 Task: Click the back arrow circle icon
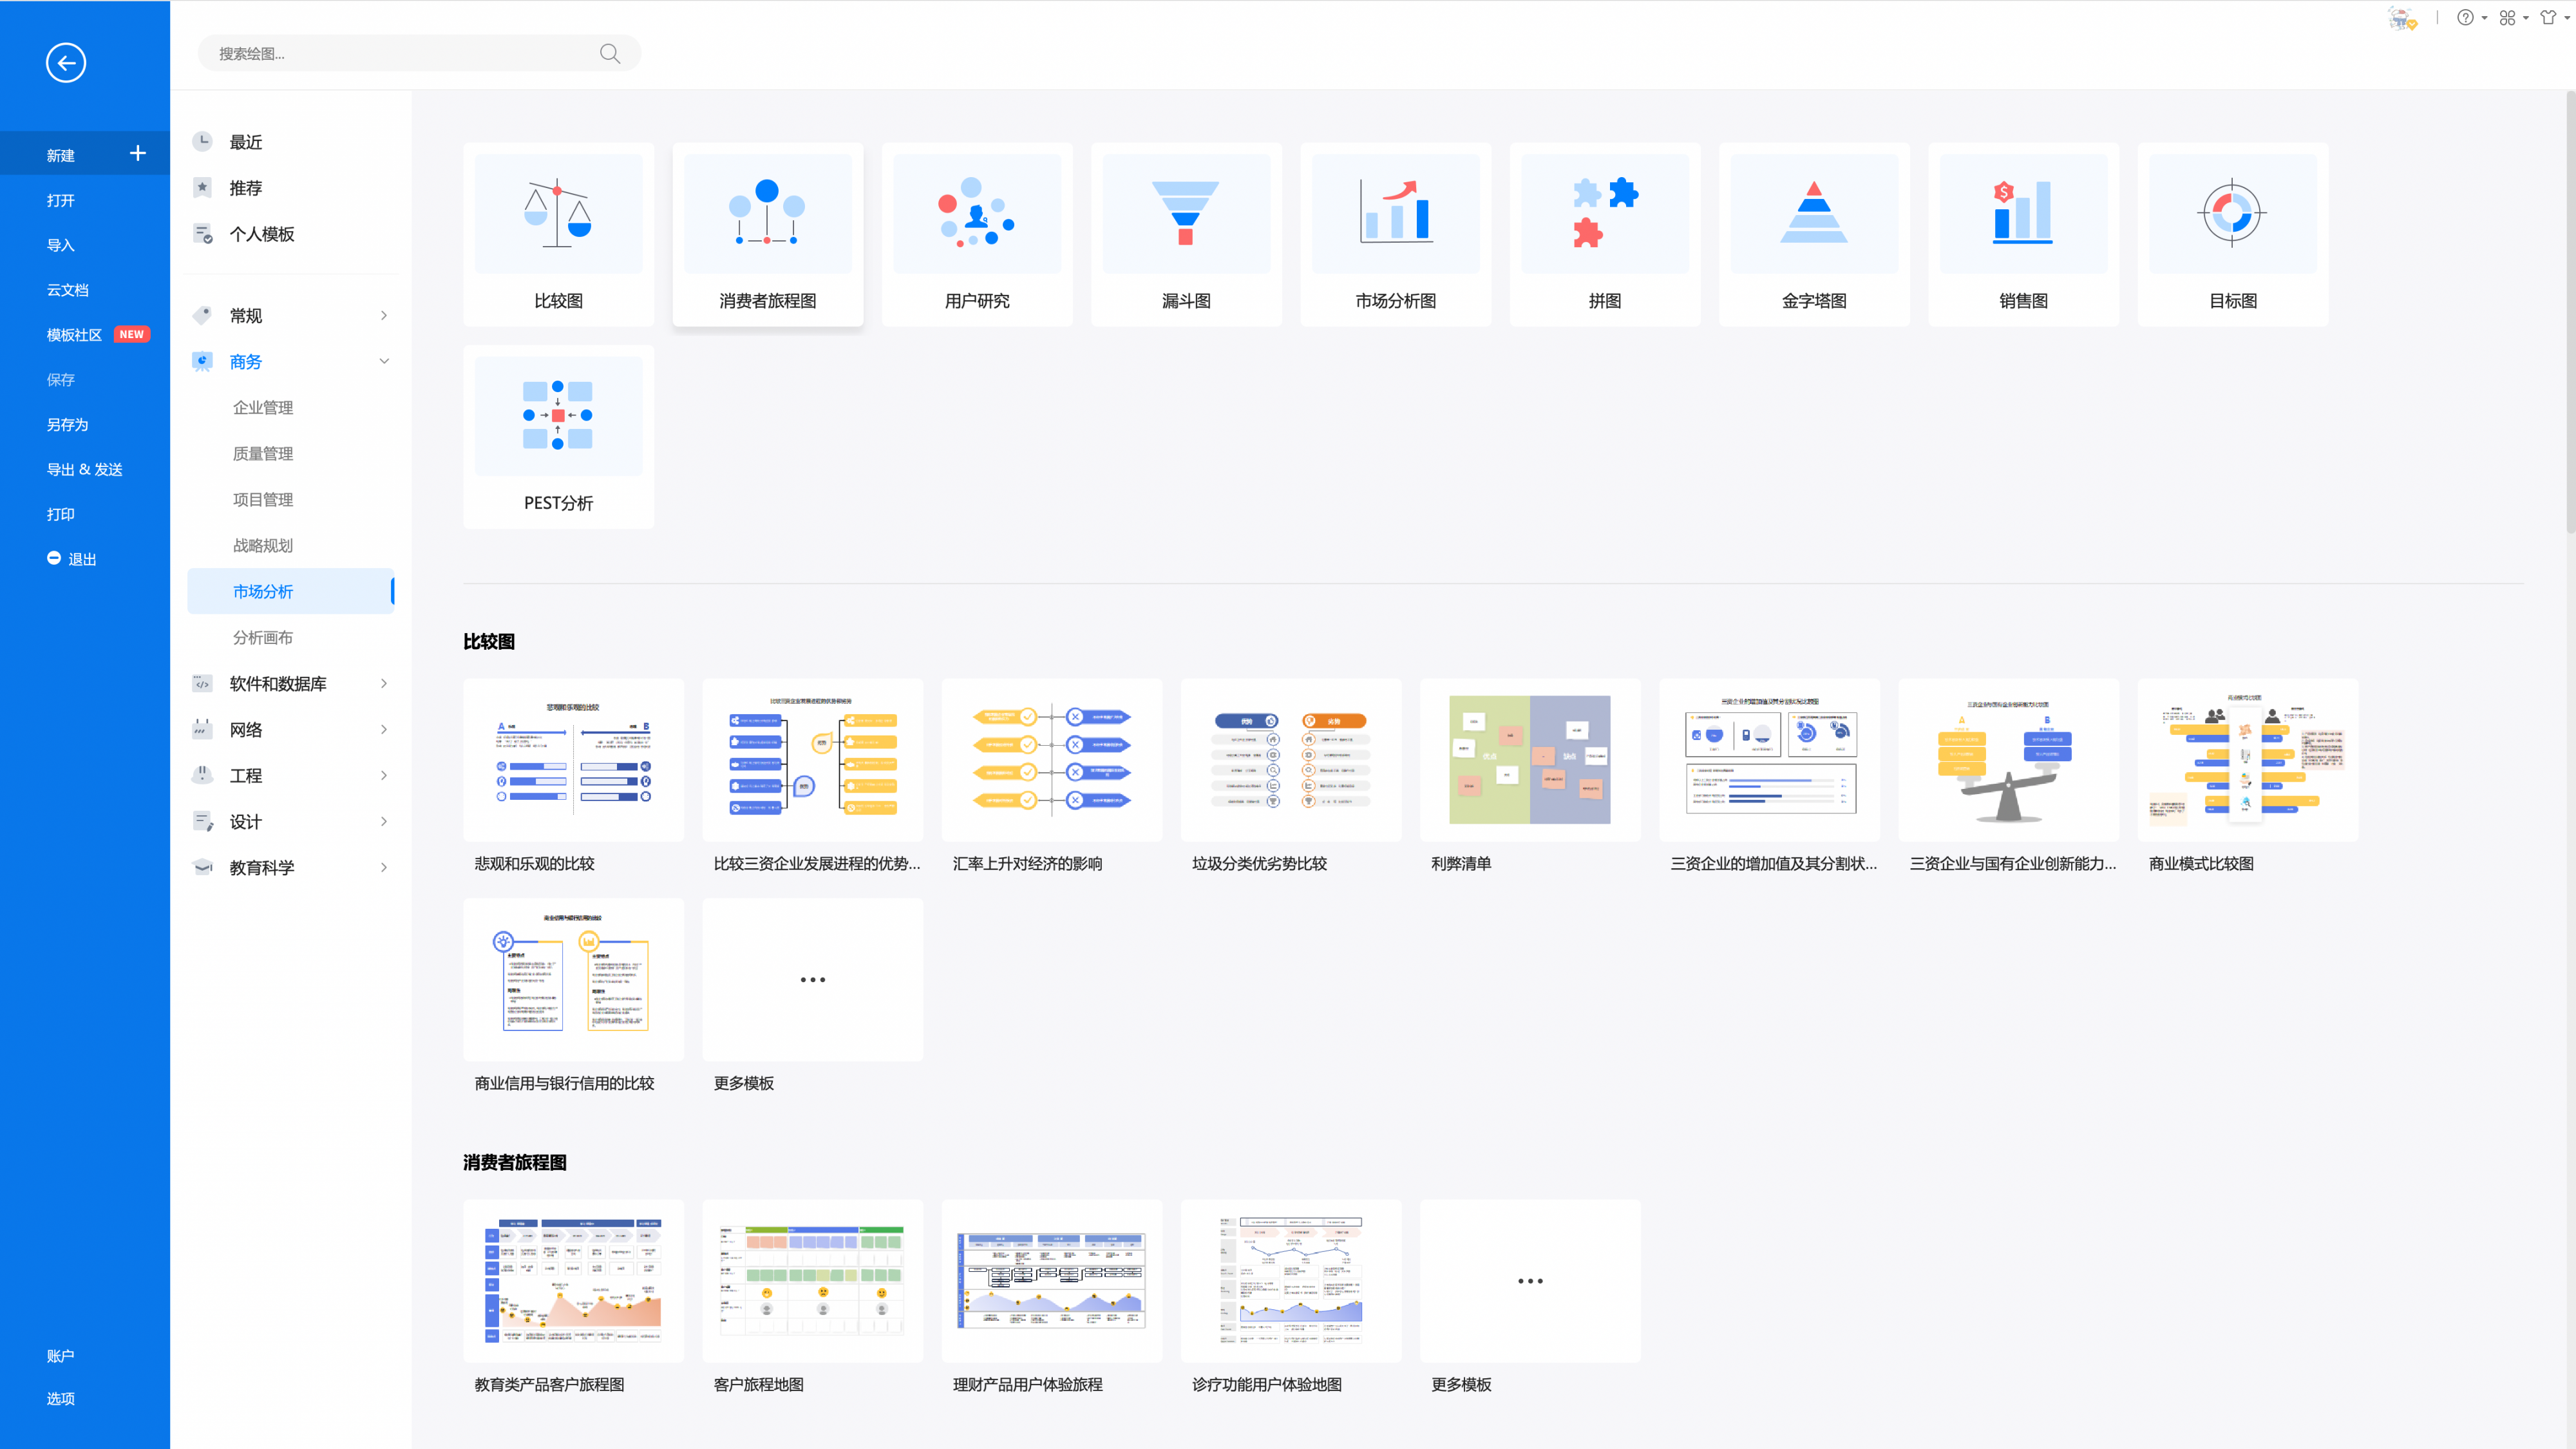(x=66, y=63)
